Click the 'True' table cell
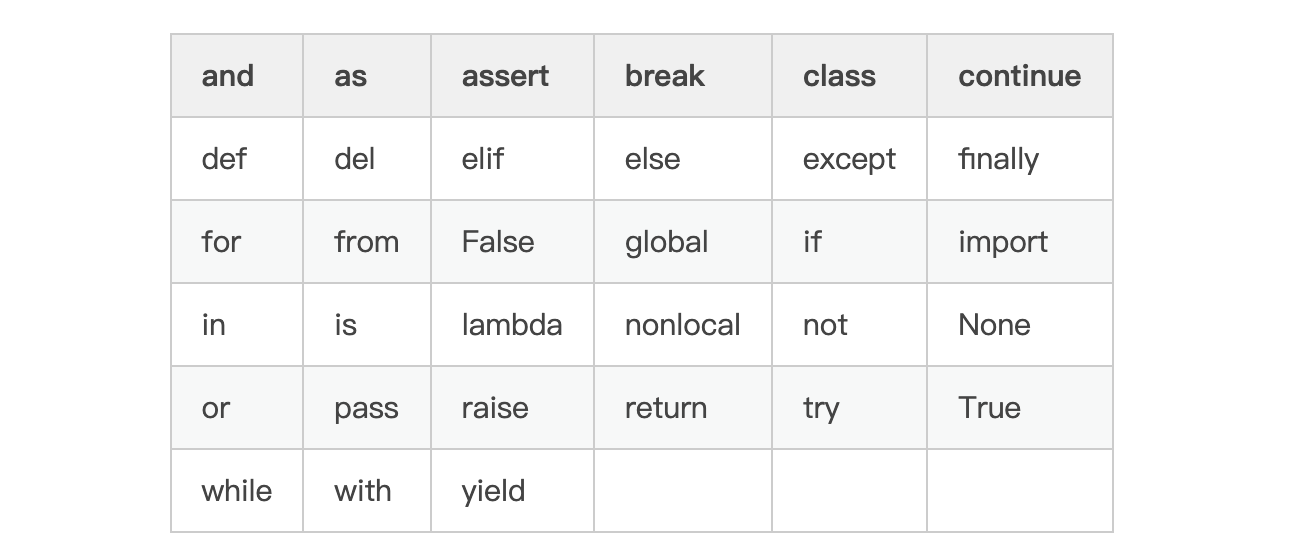 tap(989, 408)
